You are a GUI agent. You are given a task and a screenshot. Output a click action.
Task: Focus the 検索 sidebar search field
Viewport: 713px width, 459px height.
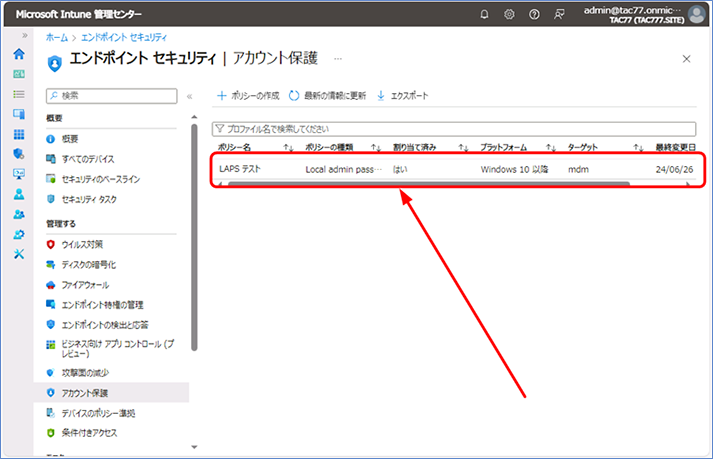click(x=111, y=96)
